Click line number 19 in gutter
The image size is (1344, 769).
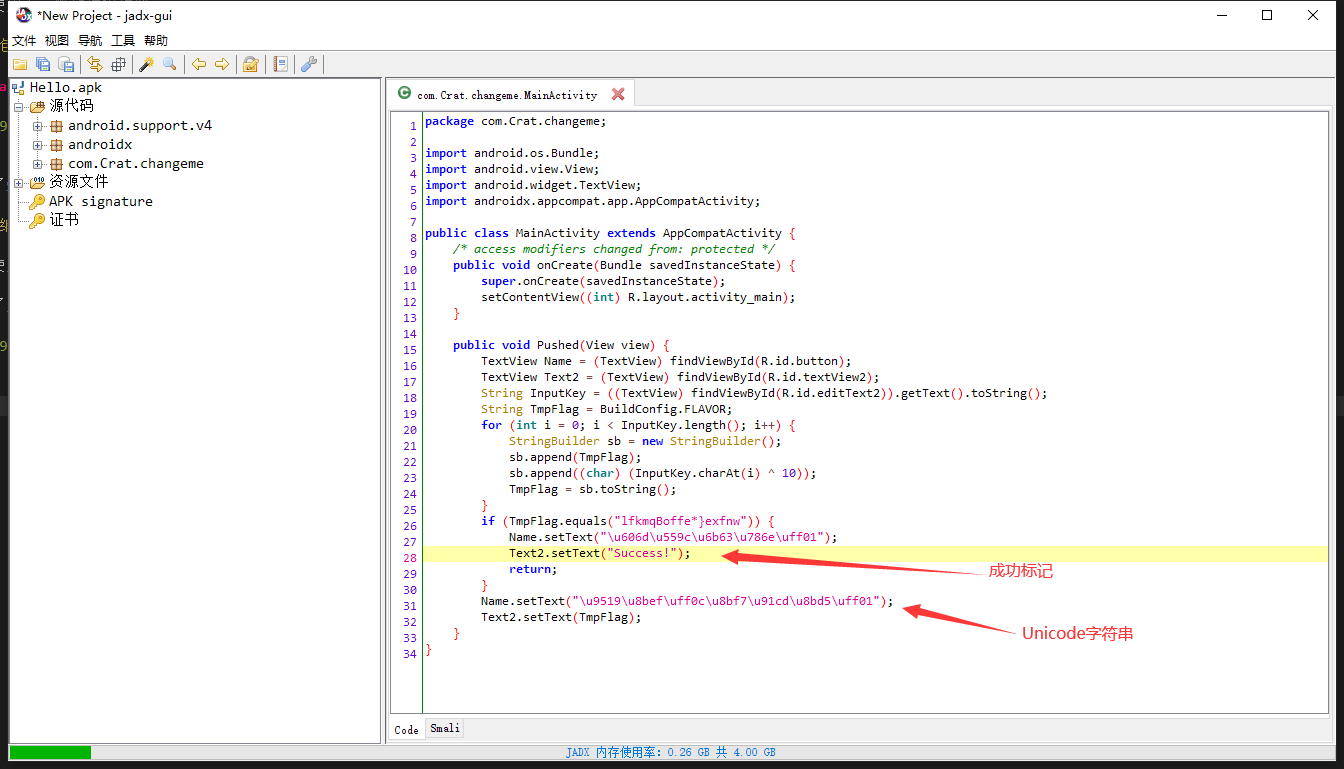click(x=409, y=414)
